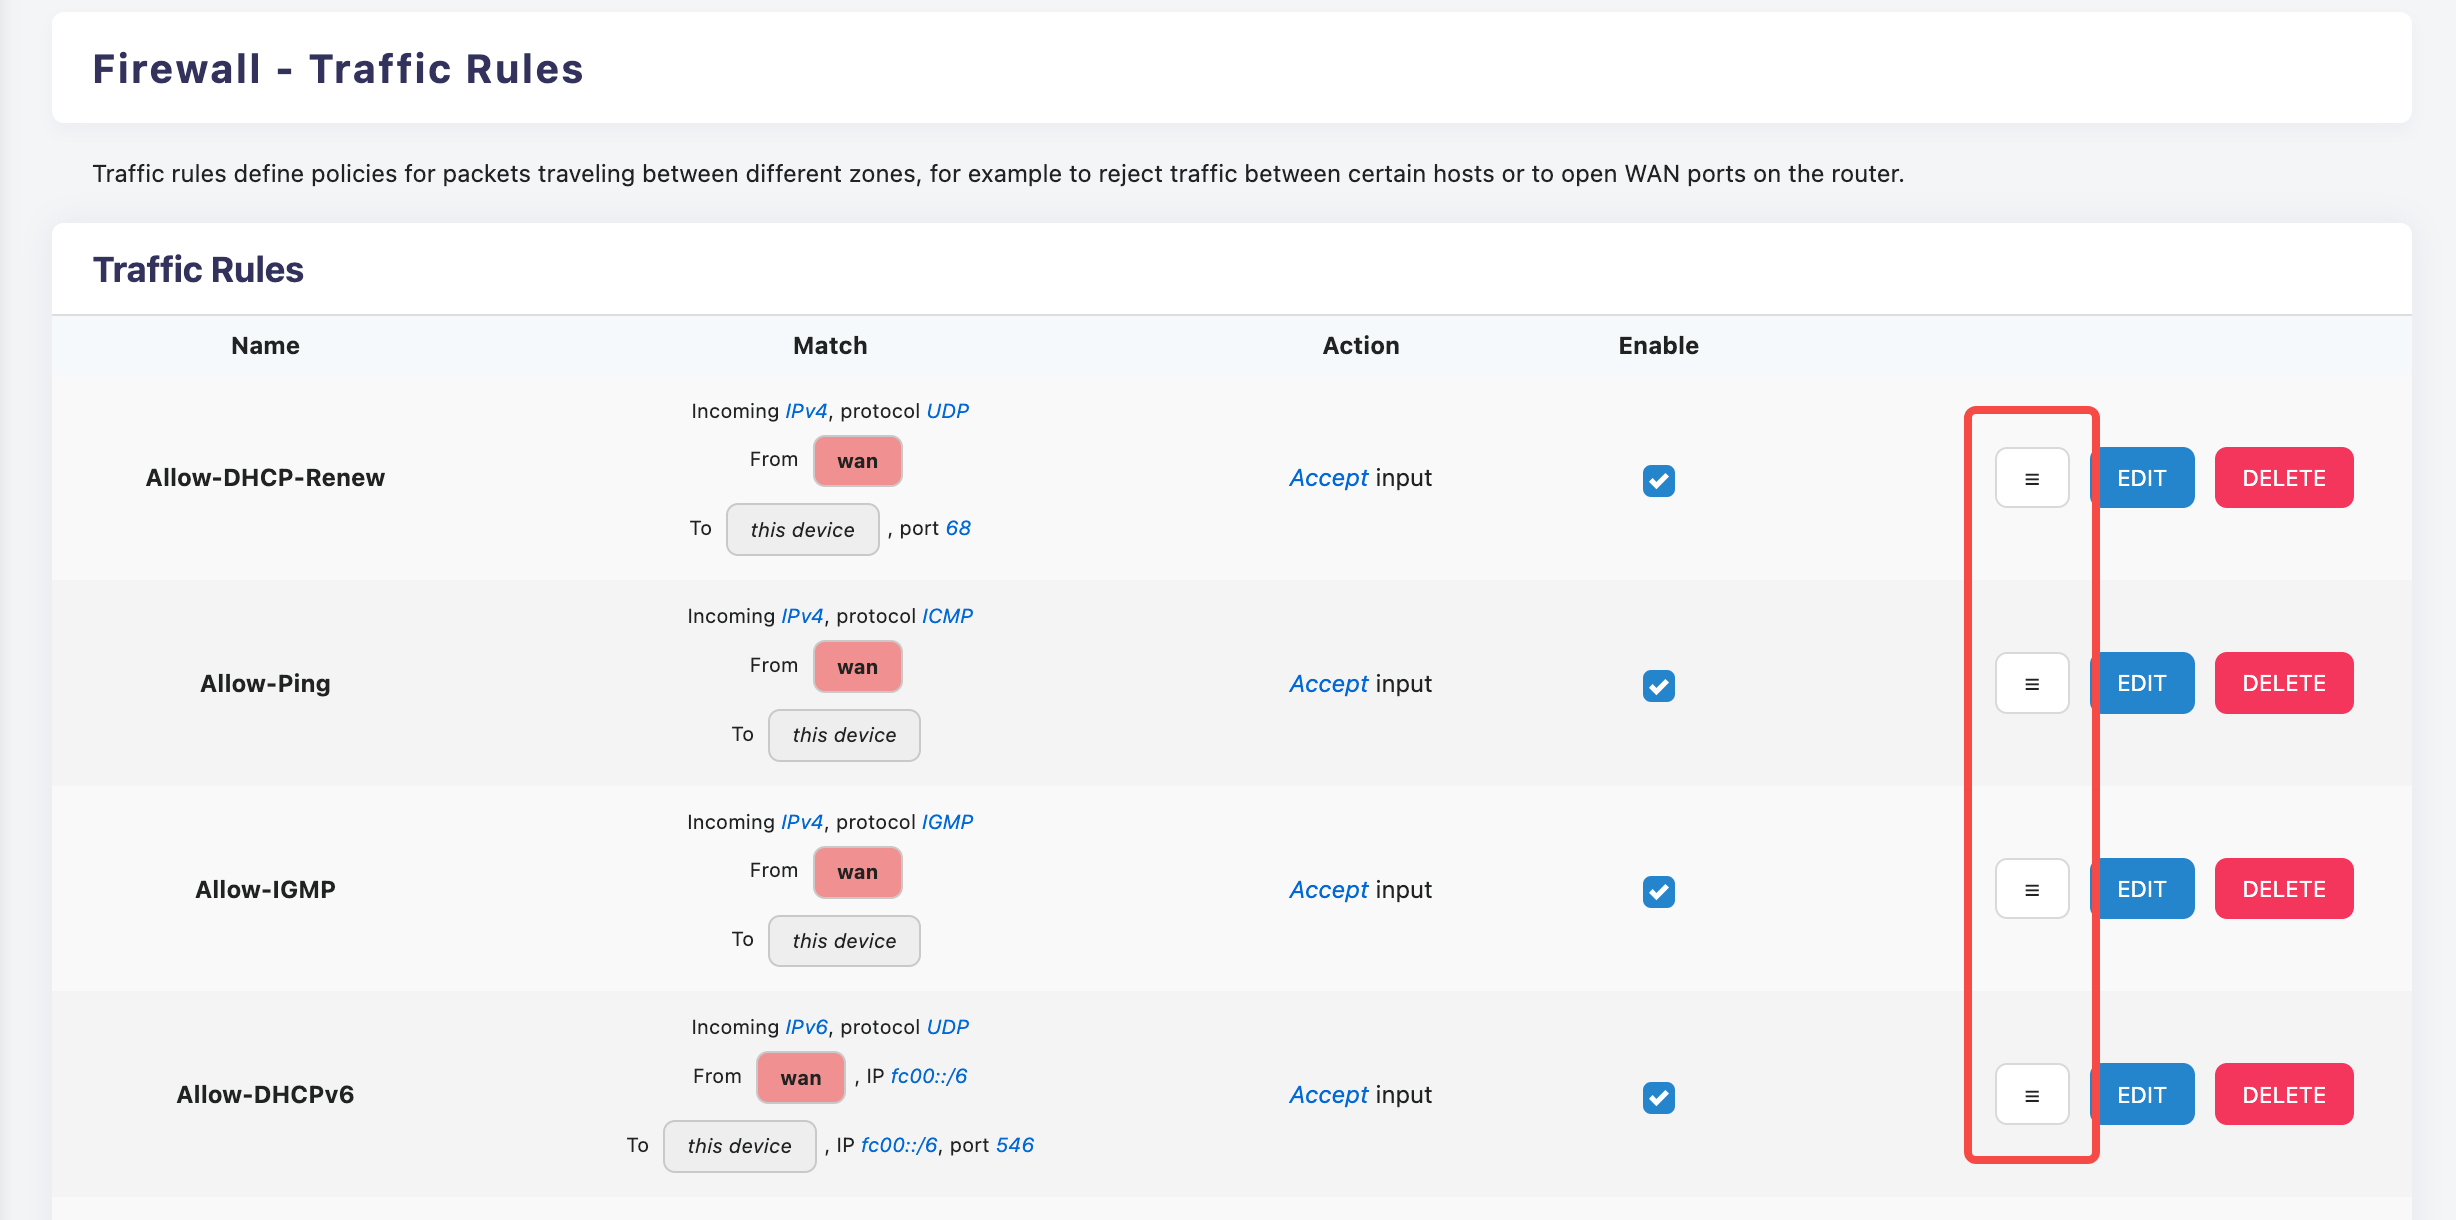The width and height of the screenshot is (2456, 1220).
Task: Uncheck the Enable box for Allow-Ping
Action: tap(1658, 686)
